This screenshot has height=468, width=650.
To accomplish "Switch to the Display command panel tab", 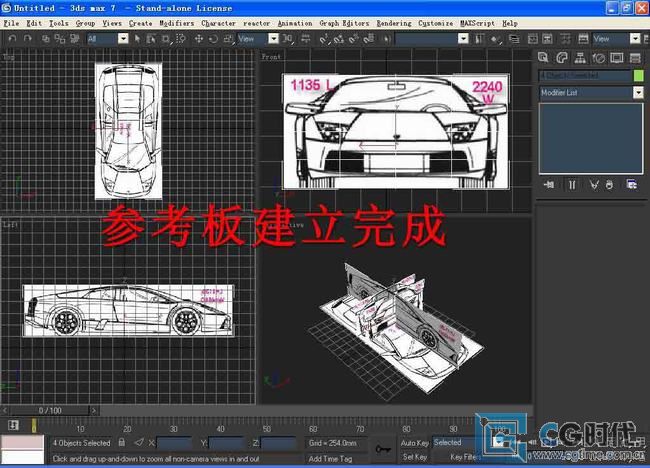I will tap(617, 58).
